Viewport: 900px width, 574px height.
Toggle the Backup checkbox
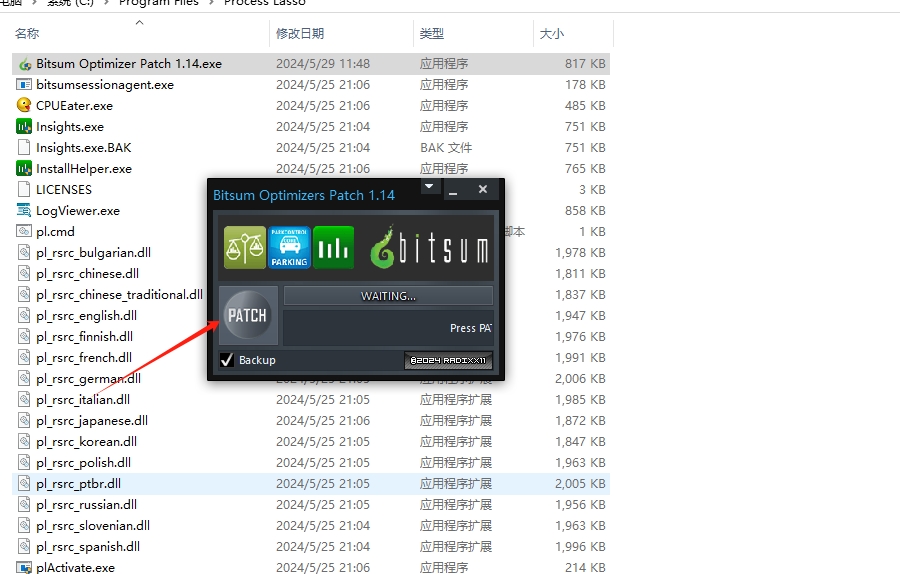227,360
